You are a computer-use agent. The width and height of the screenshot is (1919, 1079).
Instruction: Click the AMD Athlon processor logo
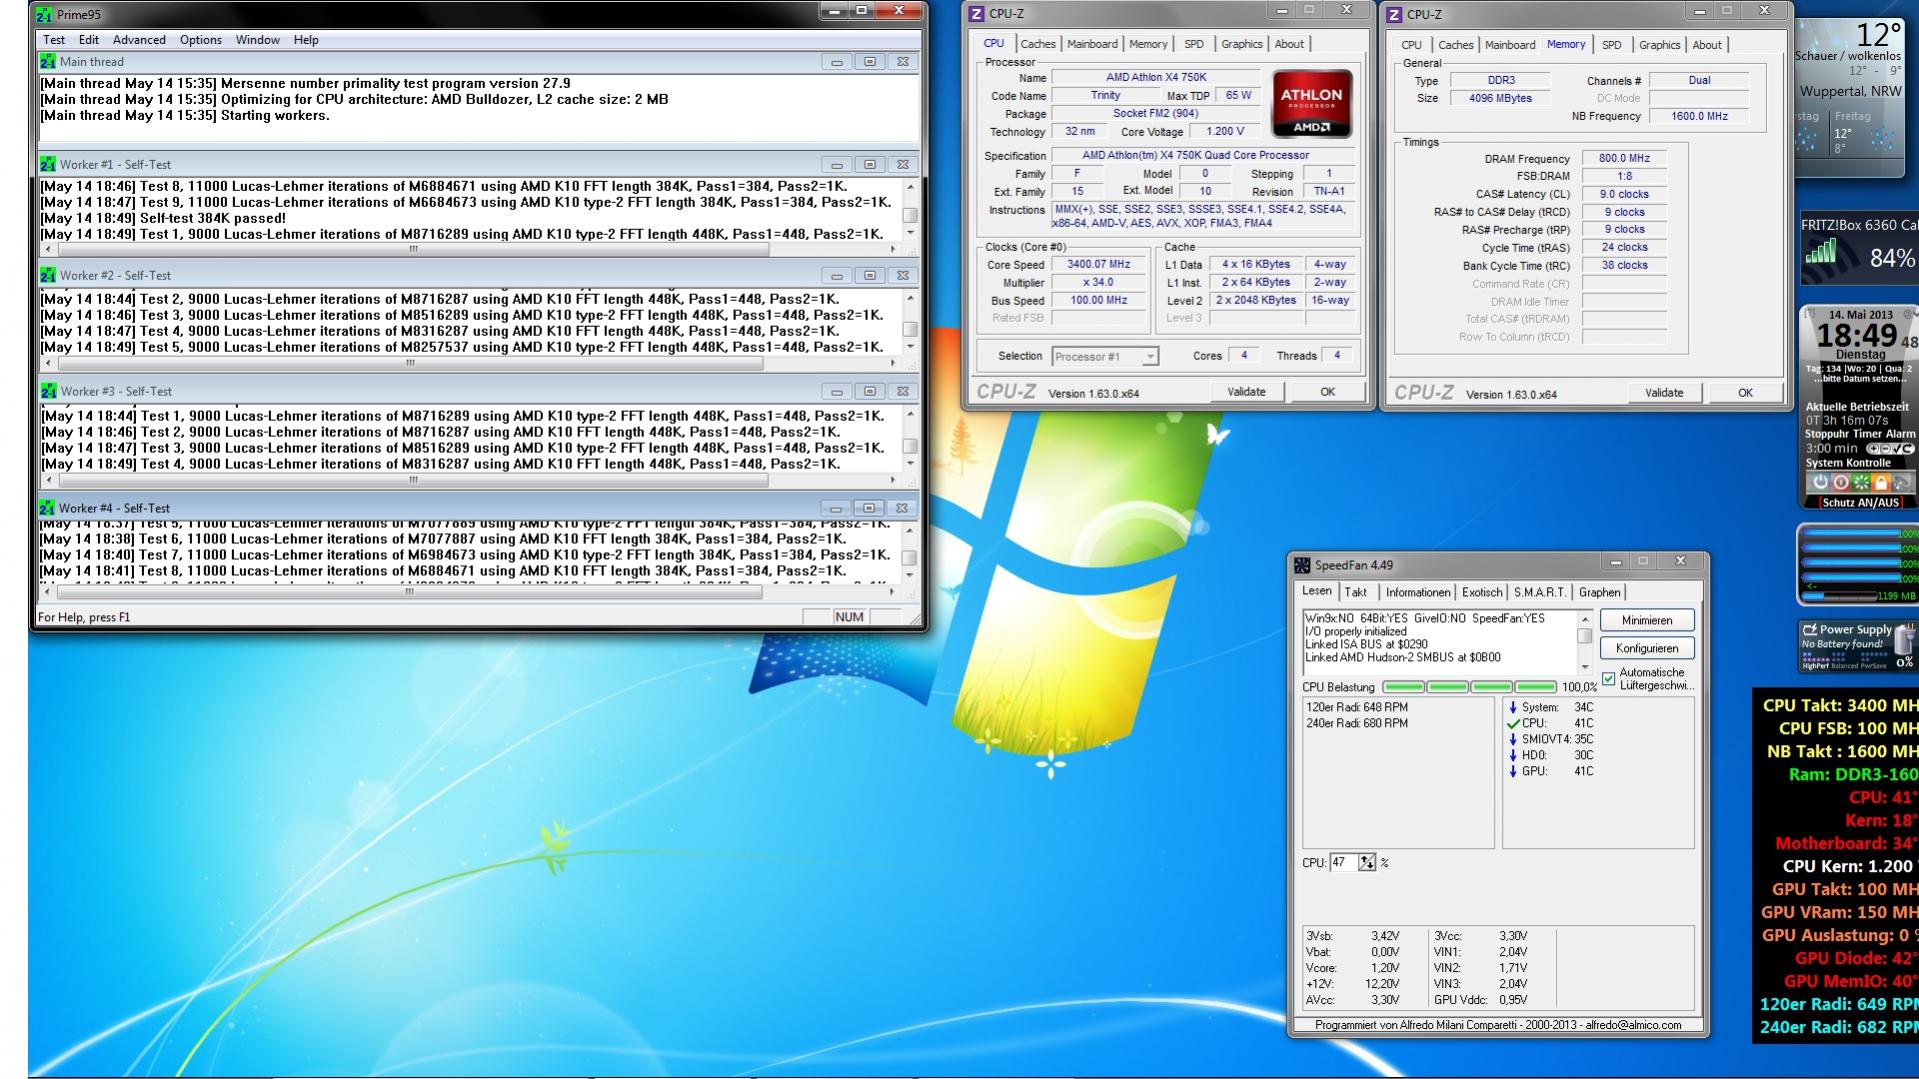1311,103
